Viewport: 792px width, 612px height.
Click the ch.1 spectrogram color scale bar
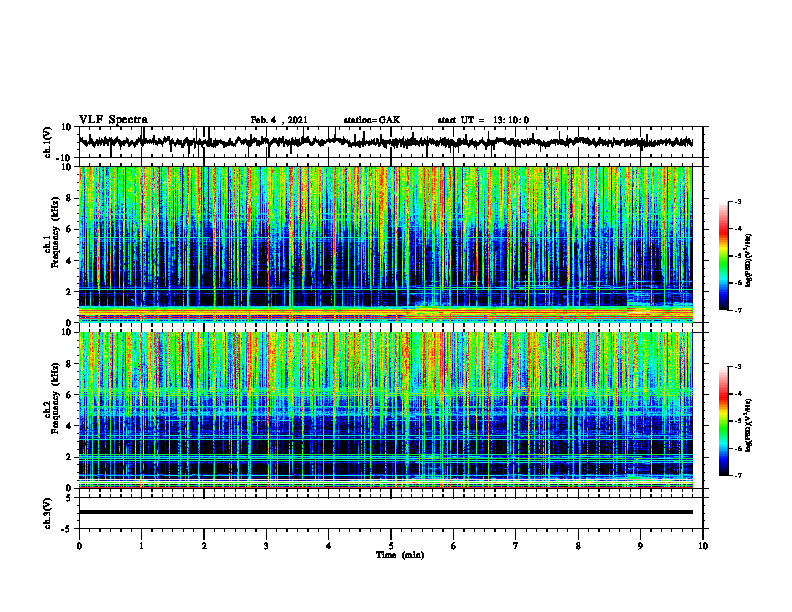coord(723,256)
